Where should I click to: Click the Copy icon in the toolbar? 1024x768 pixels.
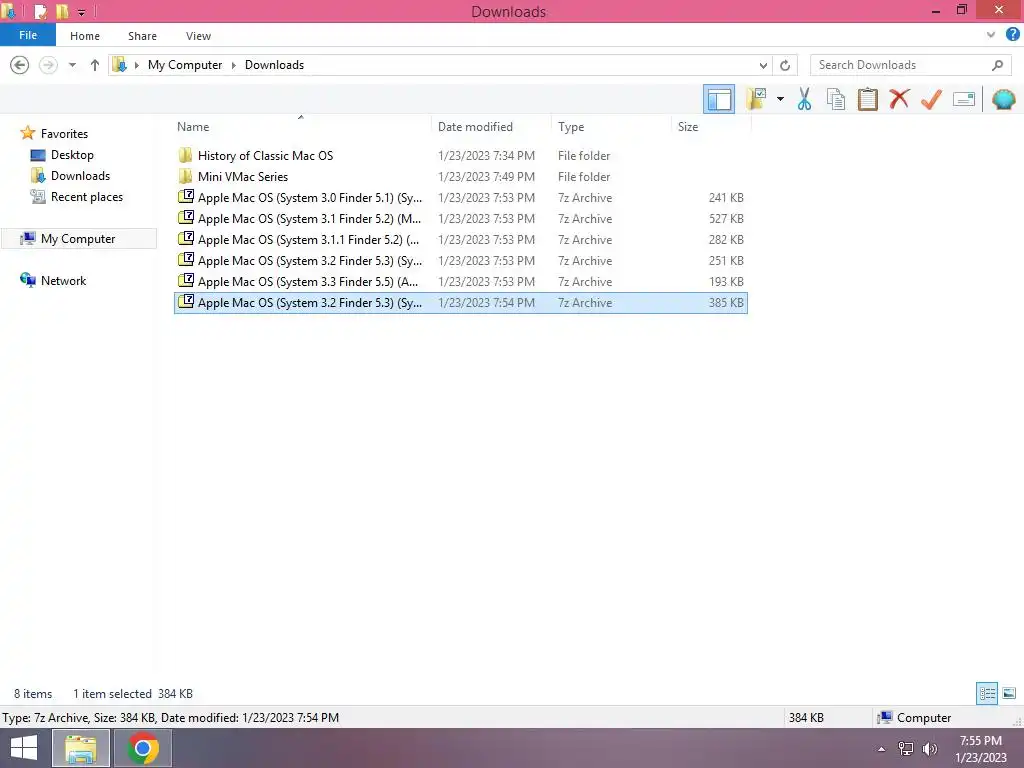tap(835, 99)
